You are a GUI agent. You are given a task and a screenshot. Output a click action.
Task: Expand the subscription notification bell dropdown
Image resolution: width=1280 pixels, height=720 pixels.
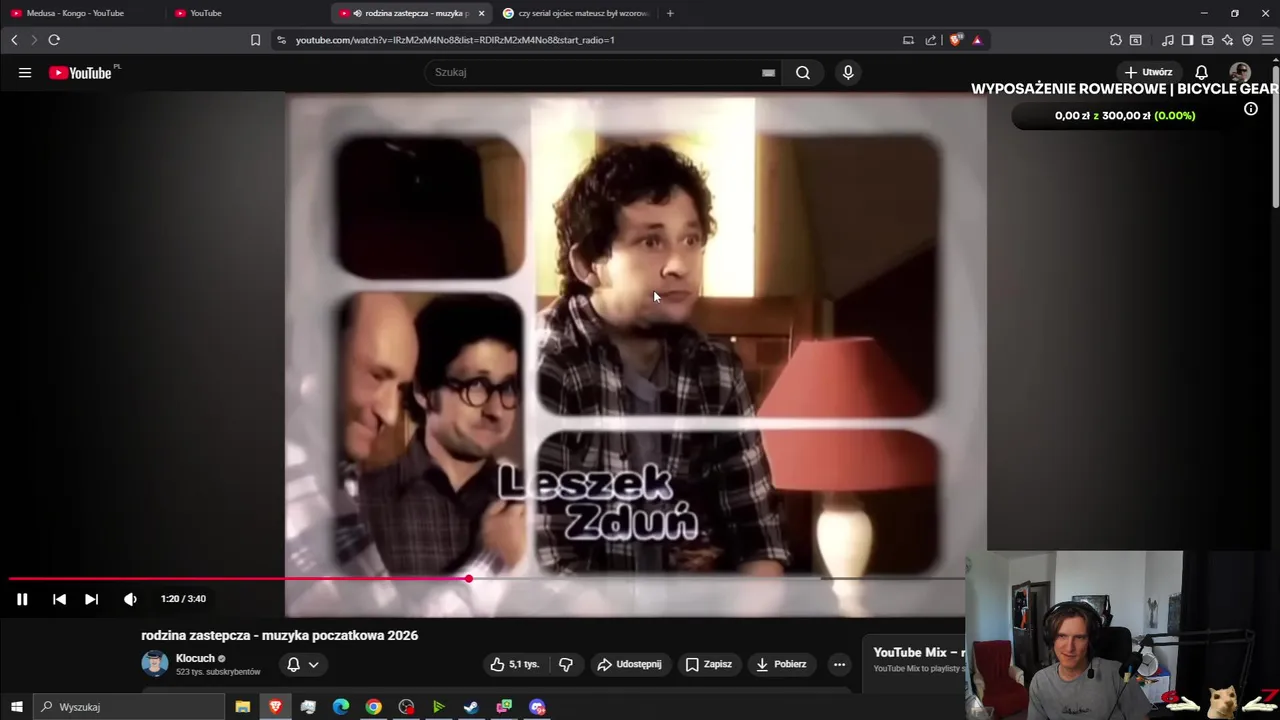(302, 664)
